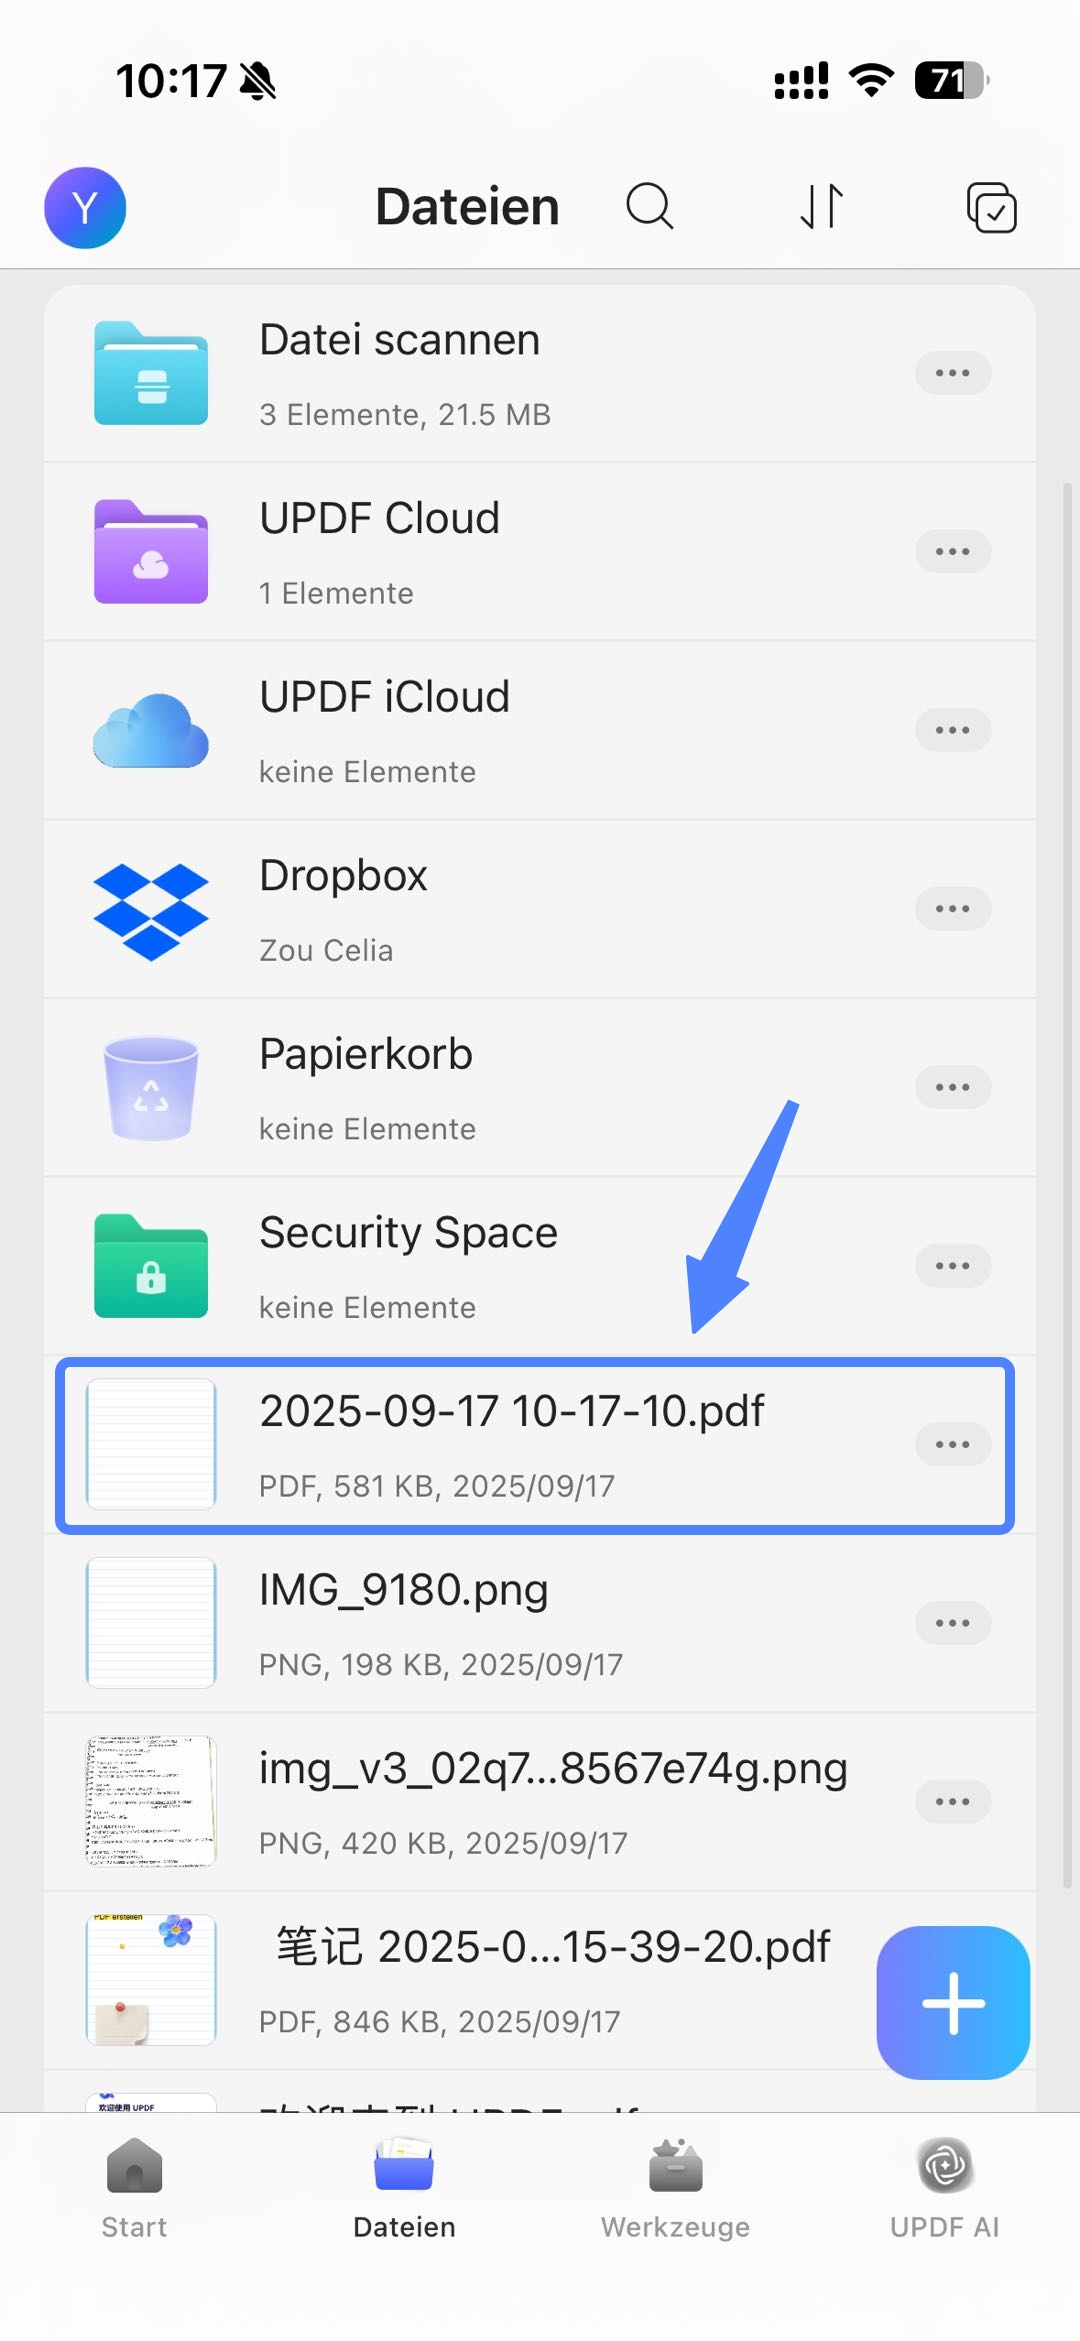
Task: Tap 'PNG, 420 KB, 2025/09/17' details
Action: pos(443,1843)
